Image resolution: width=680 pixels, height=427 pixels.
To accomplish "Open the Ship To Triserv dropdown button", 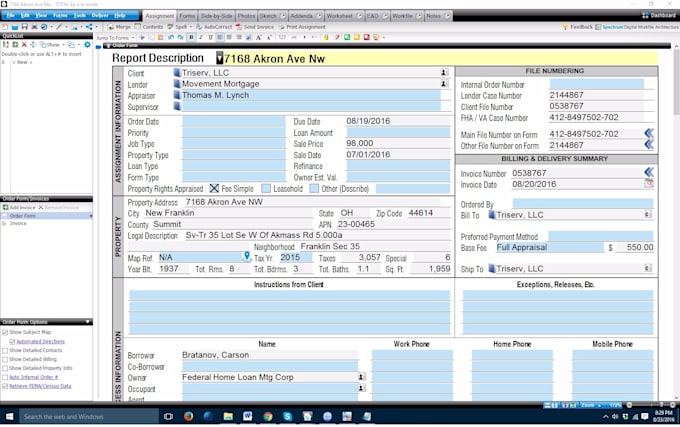I will point(648,268).
